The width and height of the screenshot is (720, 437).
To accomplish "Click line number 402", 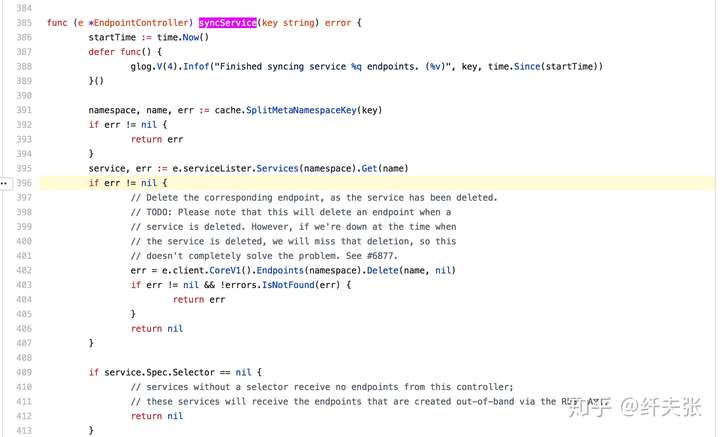I will point(24,270).
